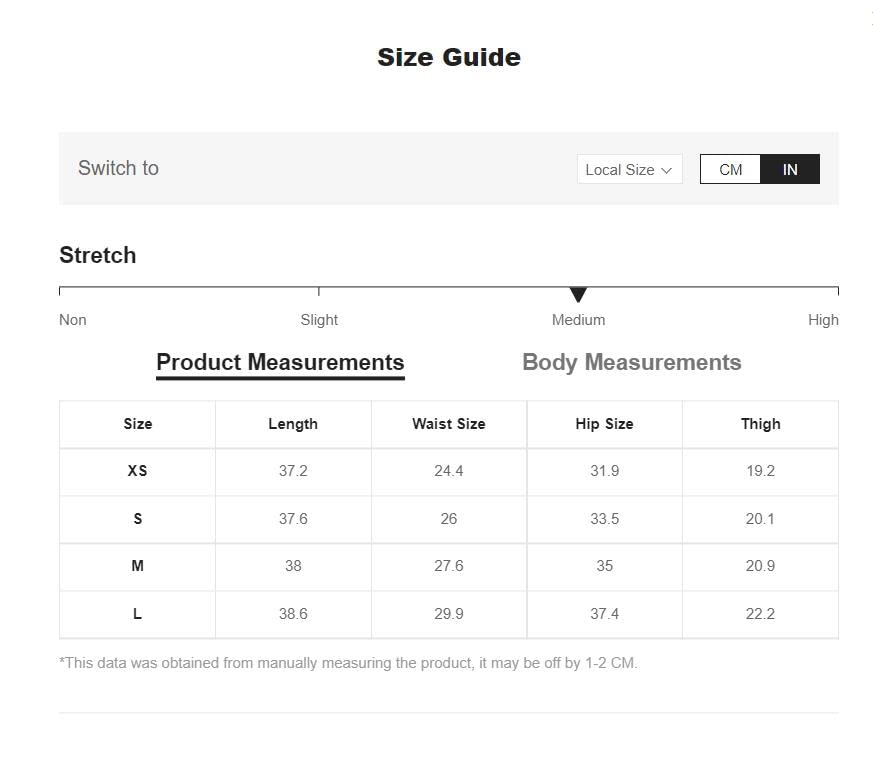Switch to Body Measurements tab
873x772 pixels.
click(x=631, y=362)
